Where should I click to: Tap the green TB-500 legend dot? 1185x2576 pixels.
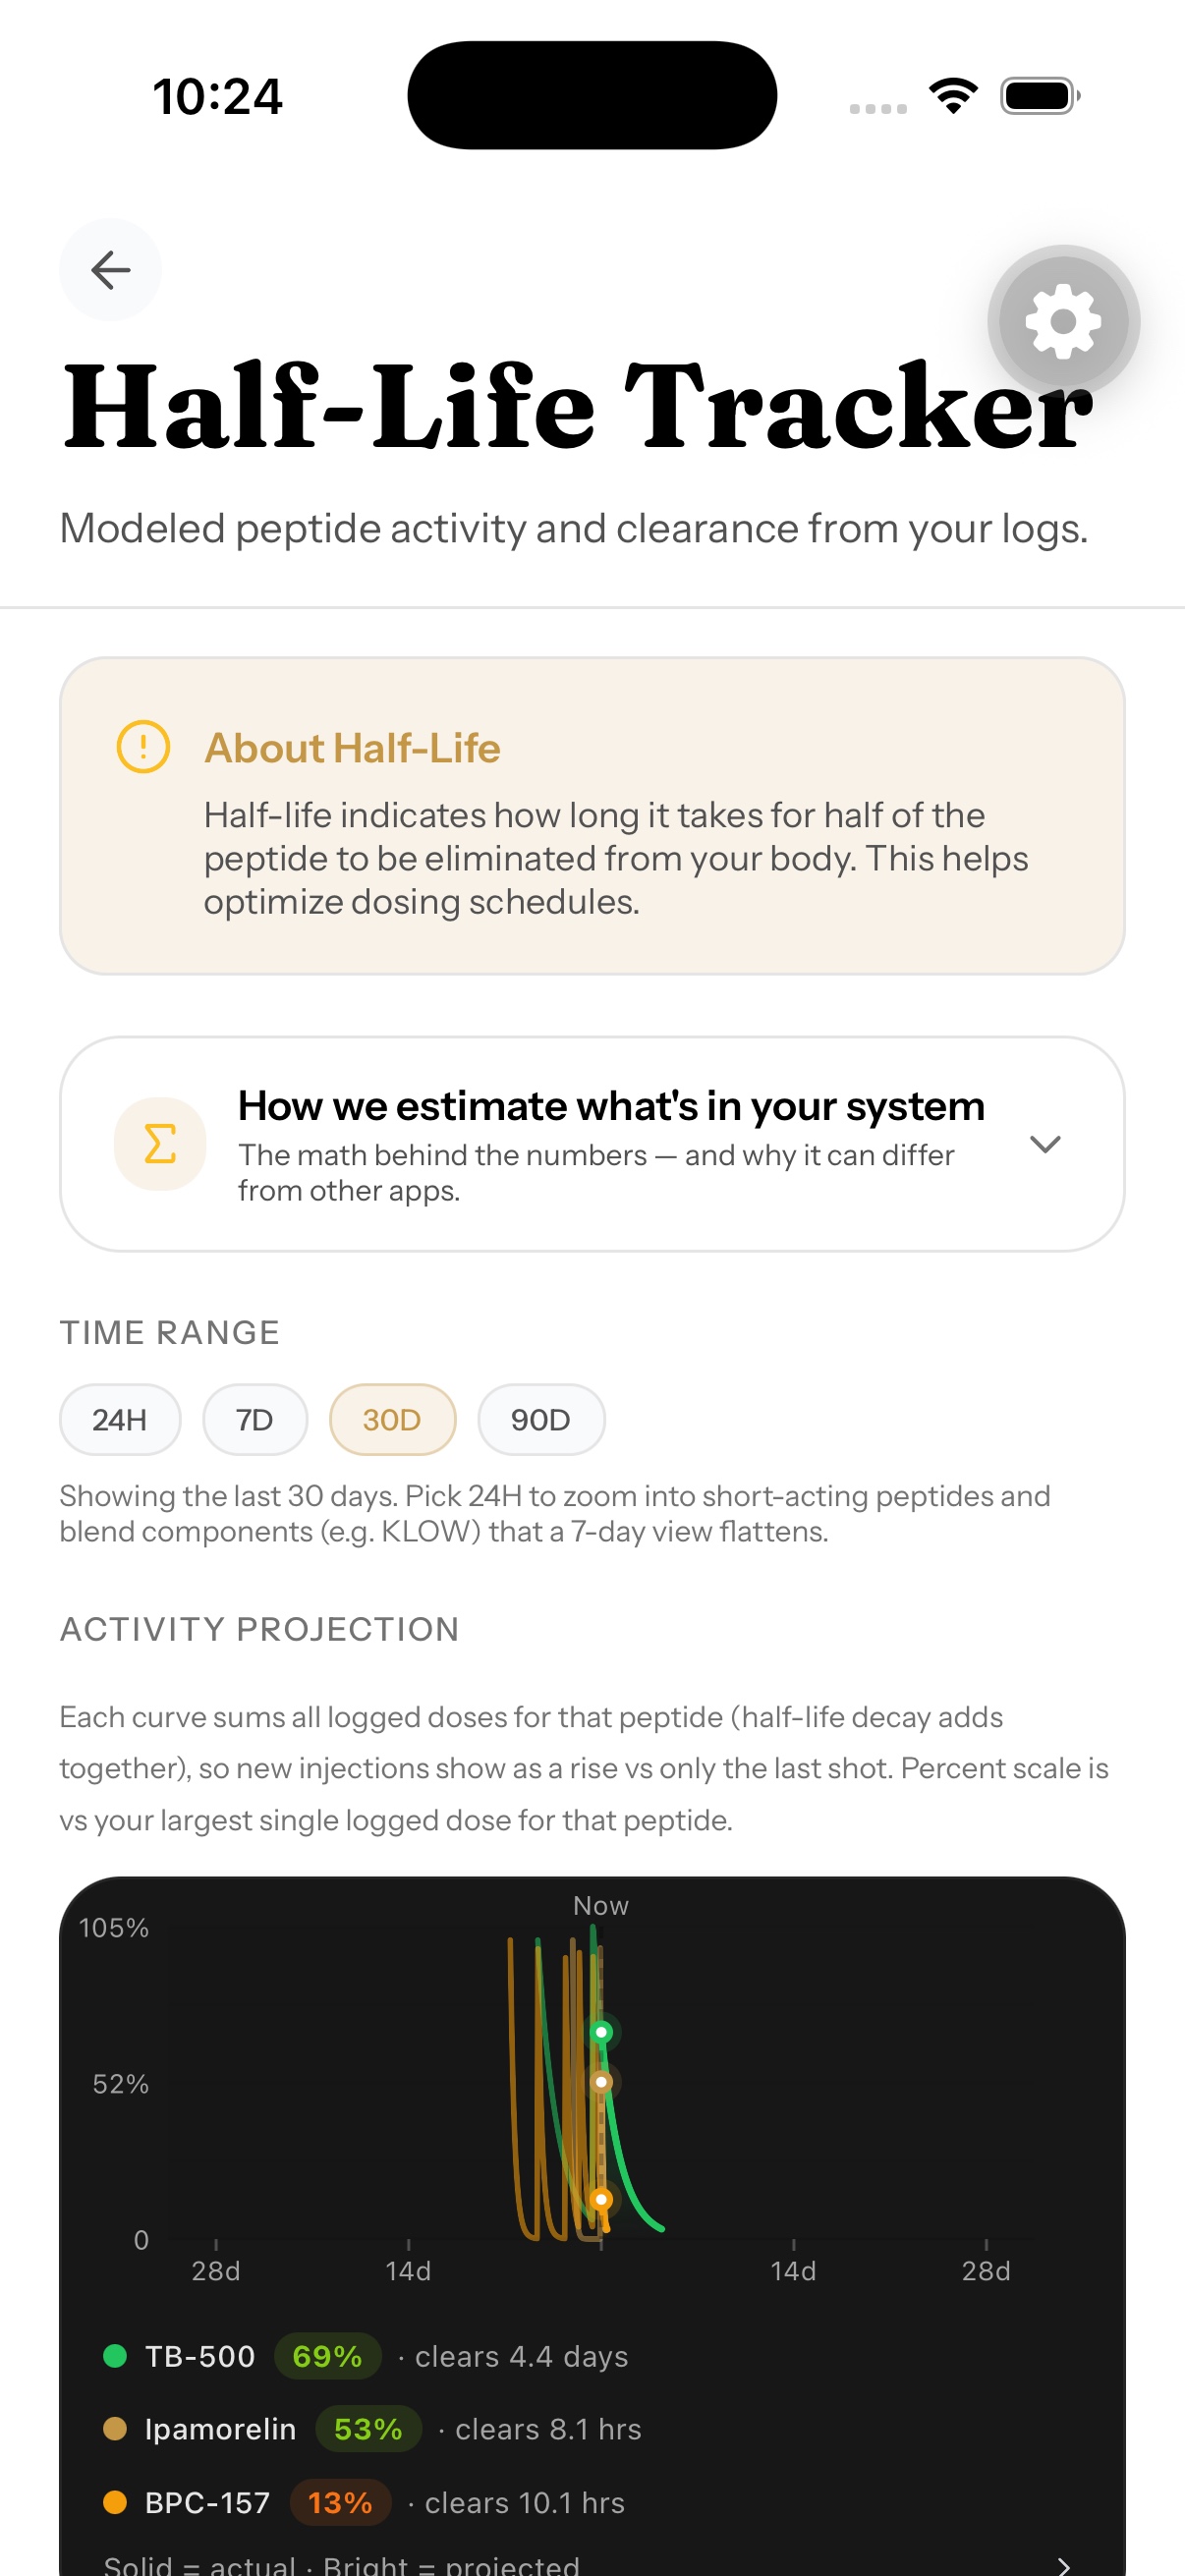pos(115,2356)
